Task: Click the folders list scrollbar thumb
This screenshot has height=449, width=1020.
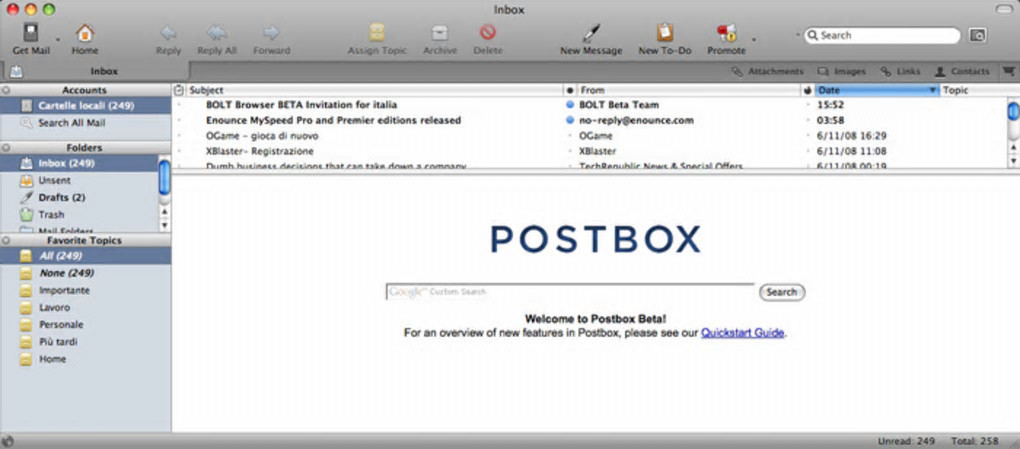Action: pos(165,177)
